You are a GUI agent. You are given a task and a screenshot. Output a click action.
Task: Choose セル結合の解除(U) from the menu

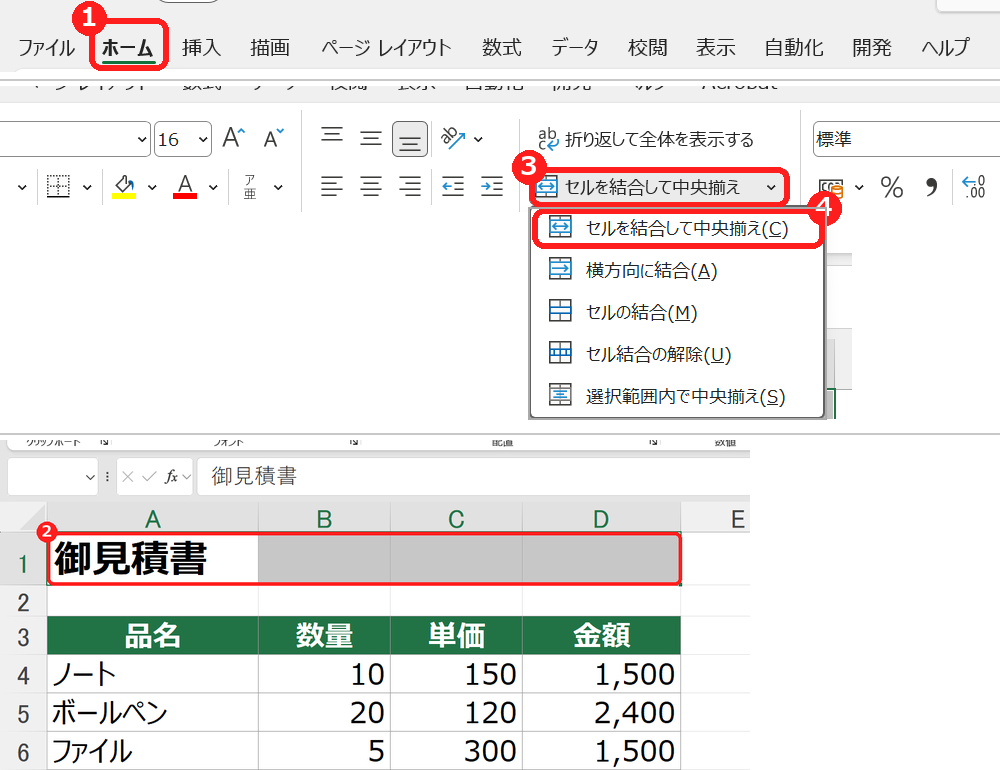677,354
